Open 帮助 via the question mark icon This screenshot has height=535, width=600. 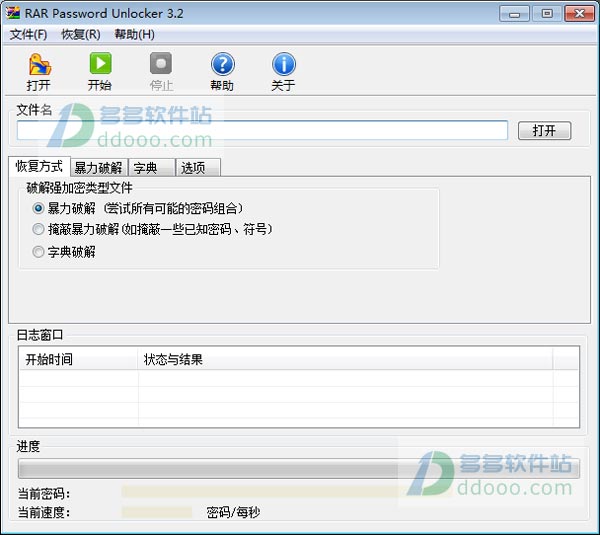tap(222, 64)
